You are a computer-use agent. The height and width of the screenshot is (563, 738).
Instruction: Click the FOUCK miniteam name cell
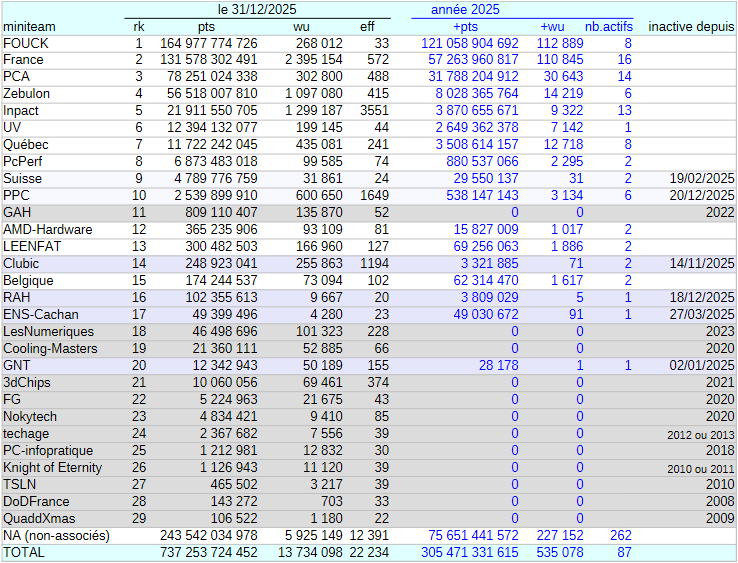coord(26,43)
